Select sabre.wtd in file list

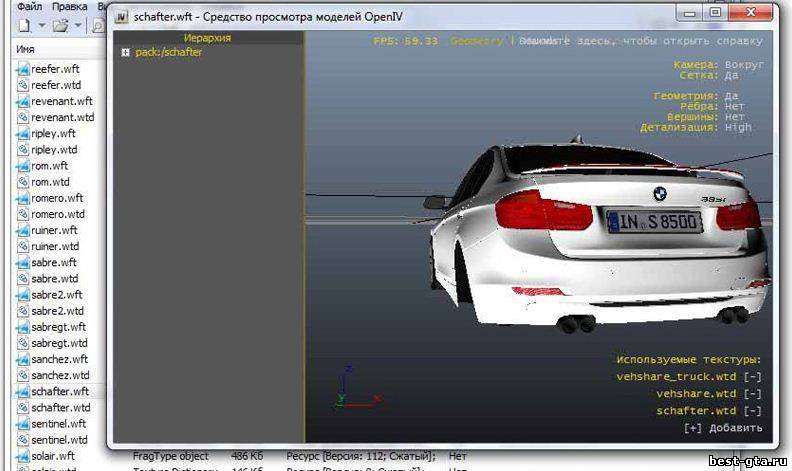[x=55, y=278]
